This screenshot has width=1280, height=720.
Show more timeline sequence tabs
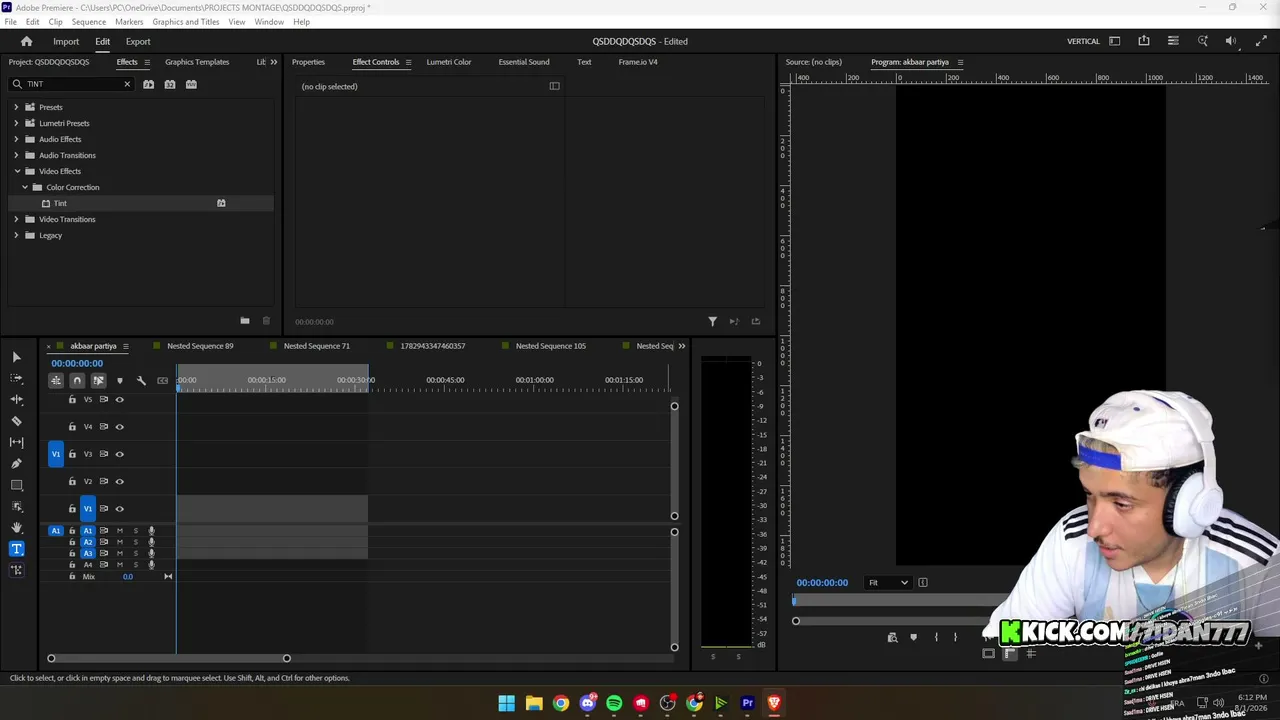coord(682,346)
